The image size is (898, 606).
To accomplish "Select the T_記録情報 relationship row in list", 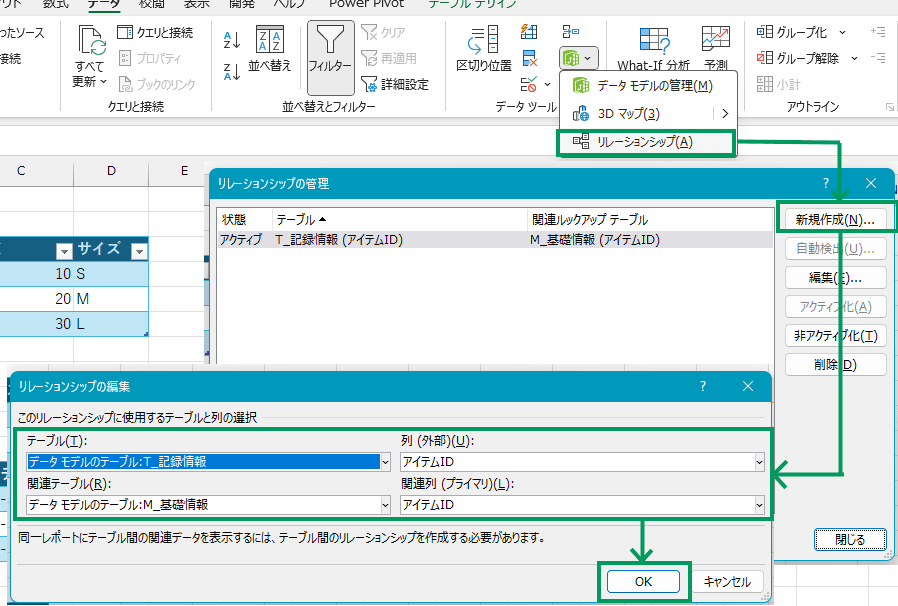I will 400,240.
